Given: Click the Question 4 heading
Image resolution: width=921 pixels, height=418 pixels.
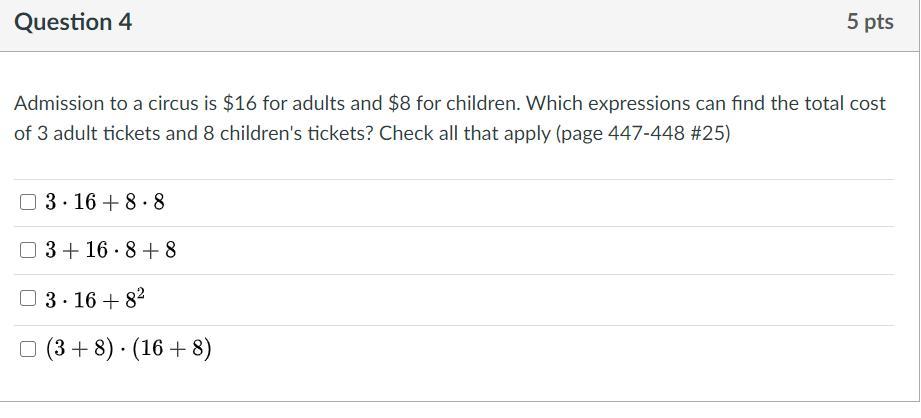Looking at the screenshot, I should point(73,22).
